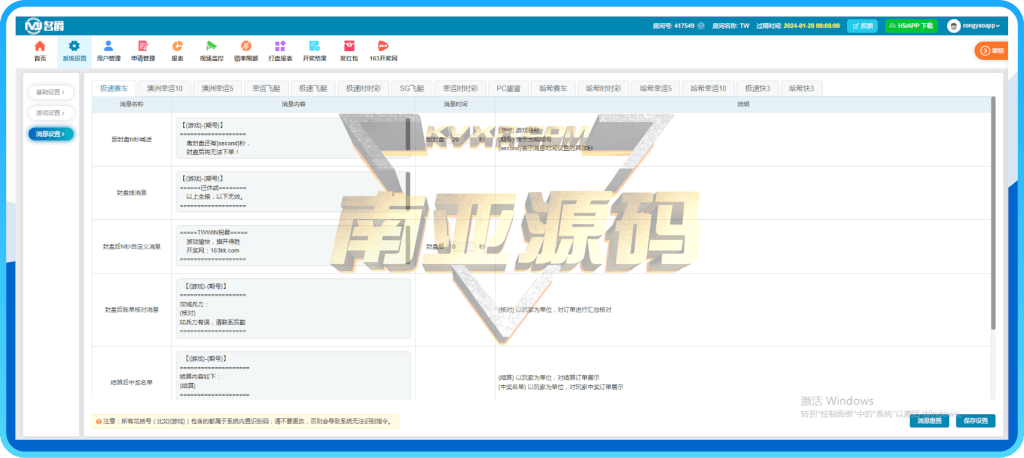
Task: Expand the 游戏设置 sidebar section
Action: click(x=50, y=113)
